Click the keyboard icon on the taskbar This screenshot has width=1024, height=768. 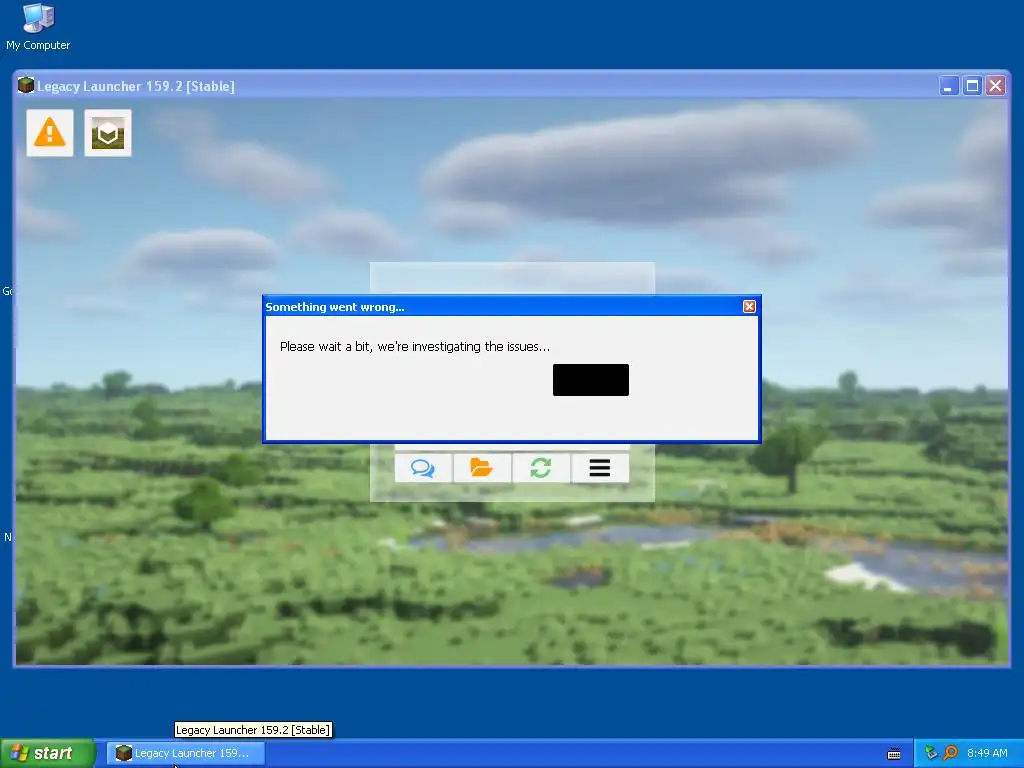(894, 754)
